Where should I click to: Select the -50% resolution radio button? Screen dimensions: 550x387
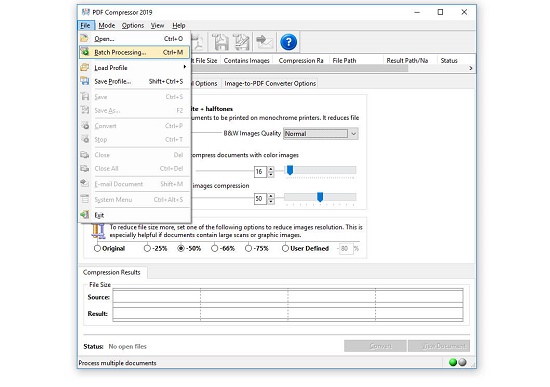pyautogui.click(x=181, y=248)
